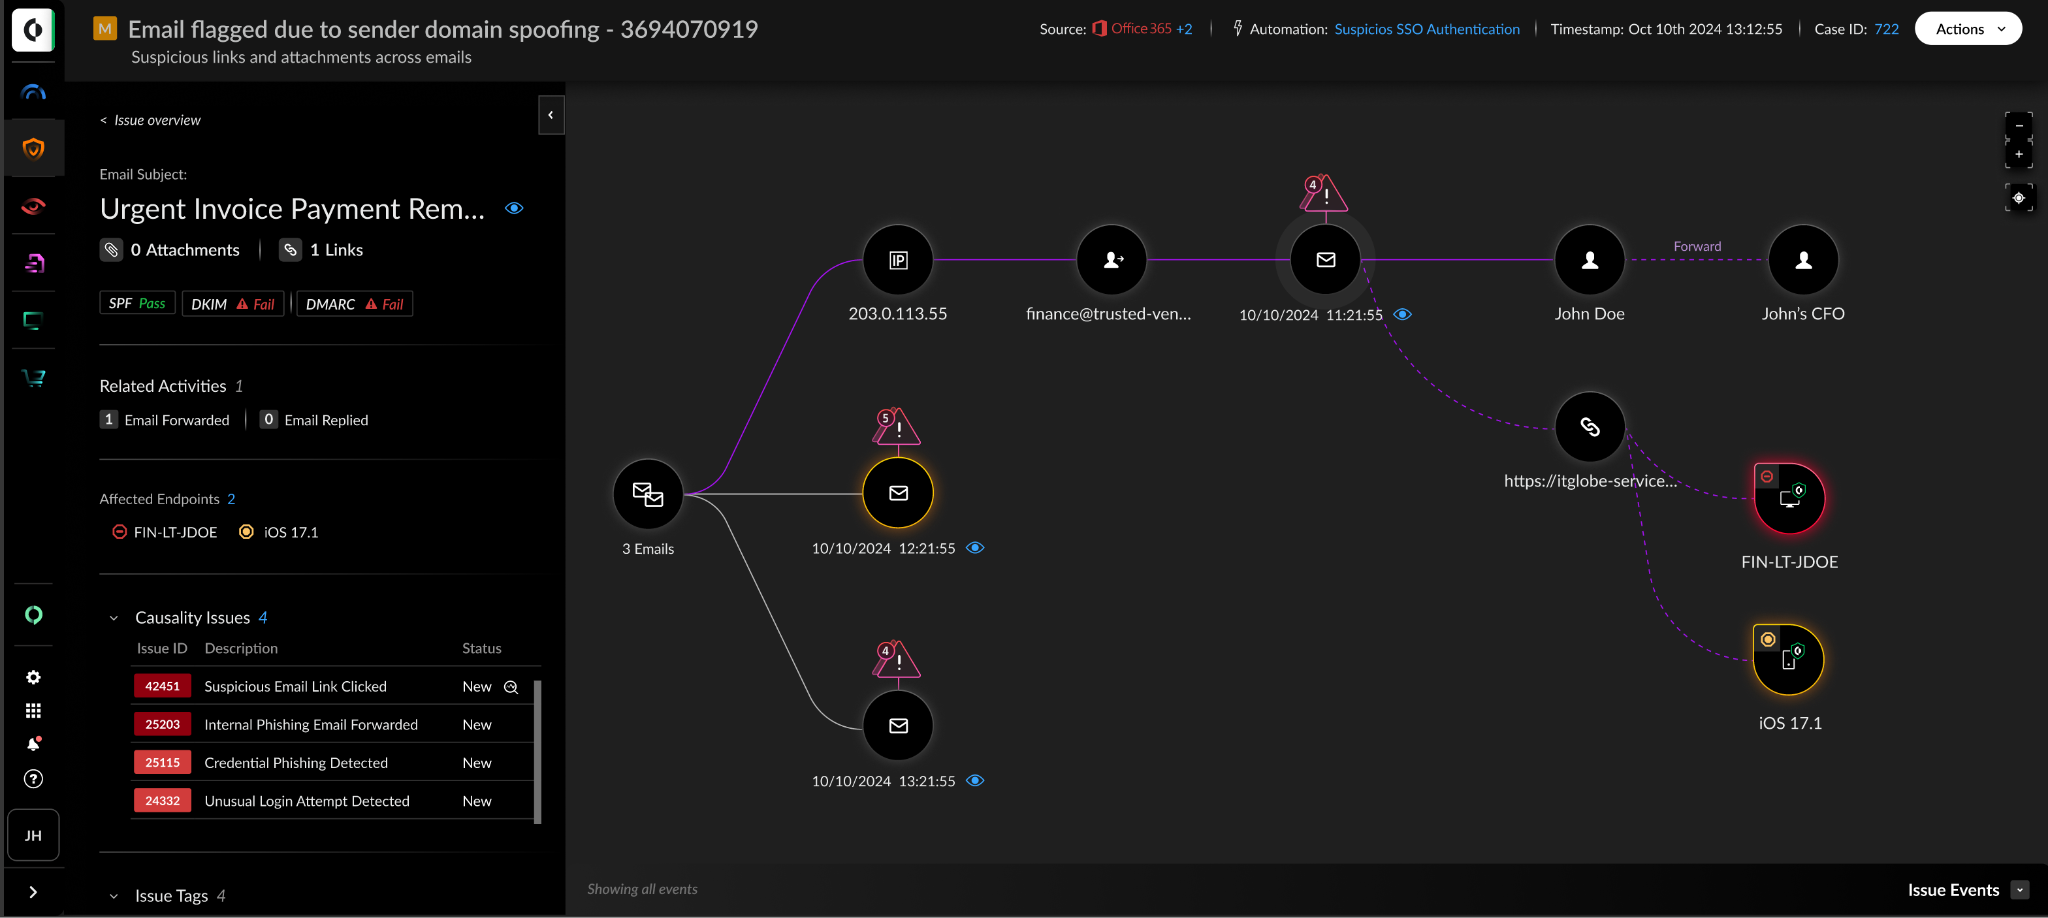Toggle eye icon next to email subject
The height and width of the screenshot is (918, 2048).
tap(514, 209)
